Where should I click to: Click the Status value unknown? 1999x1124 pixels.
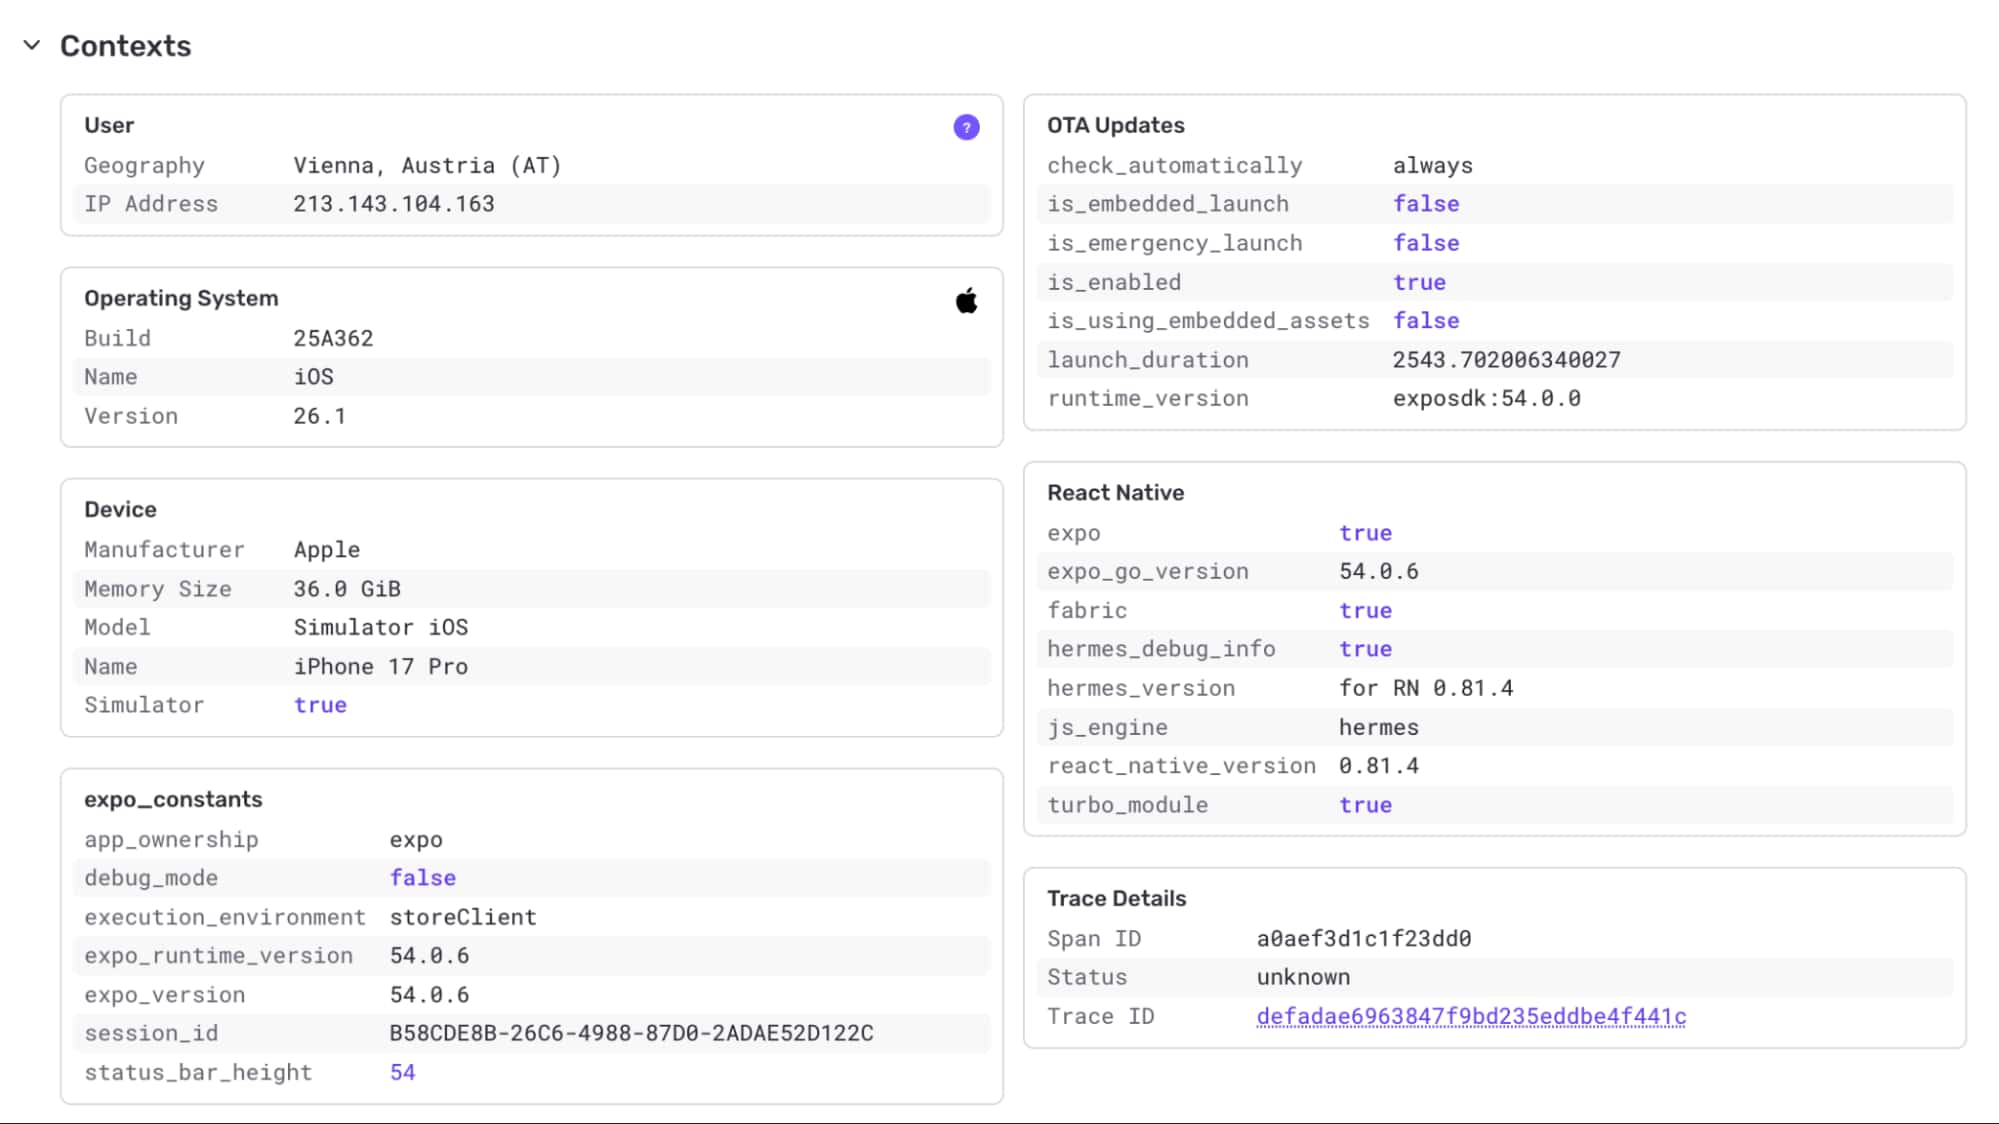click(1303, 977)
